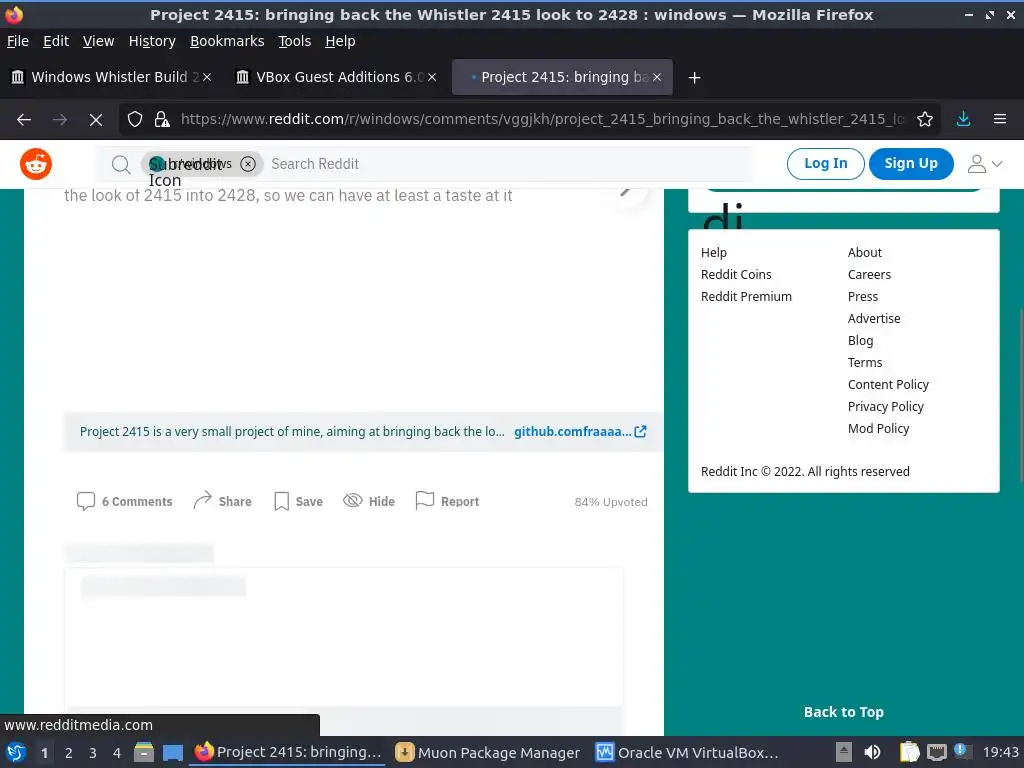Click the search magnifier icon on Reddit
Viewport: 1024px width, 768px height.
click(121, 164)
